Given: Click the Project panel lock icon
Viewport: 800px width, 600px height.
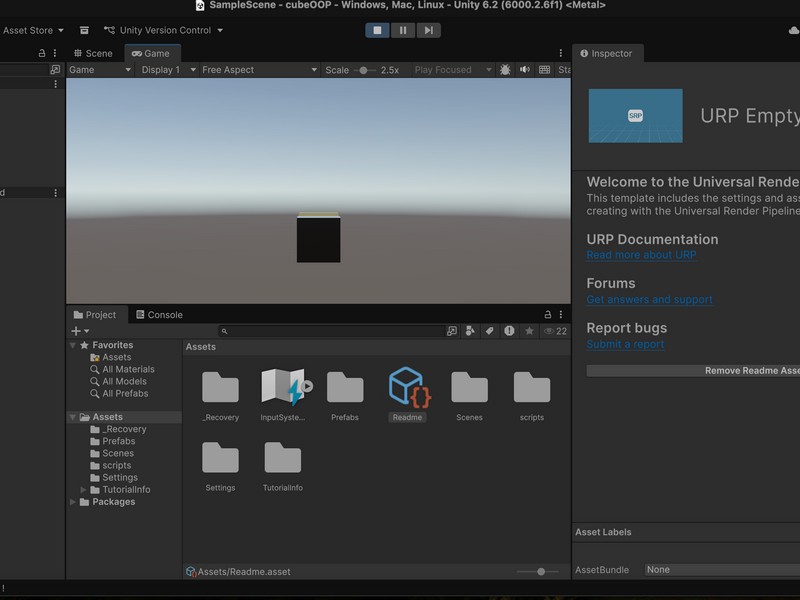Looking at the screenshot, I should pyautogui.click(x=547, y=315).
